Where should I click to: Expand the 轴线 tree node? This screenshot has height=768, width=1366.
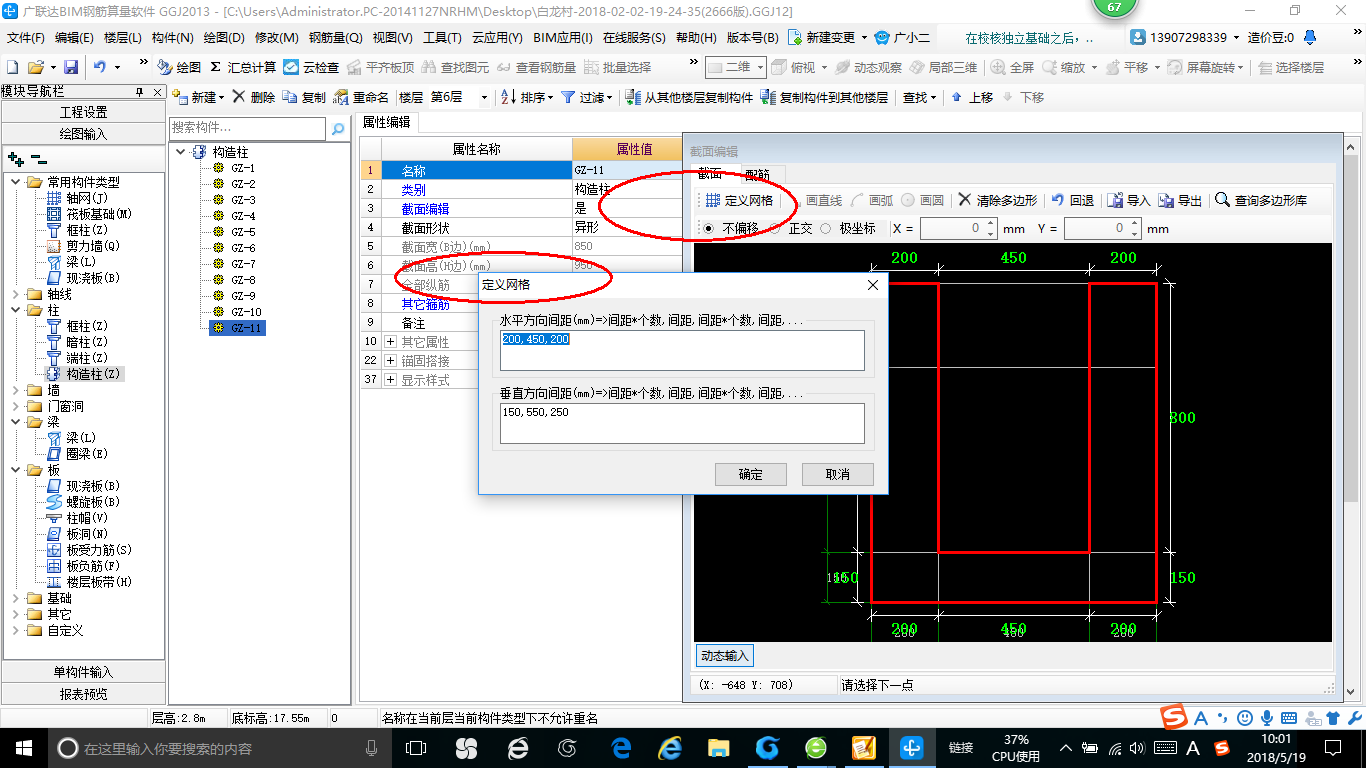[16, 294]
